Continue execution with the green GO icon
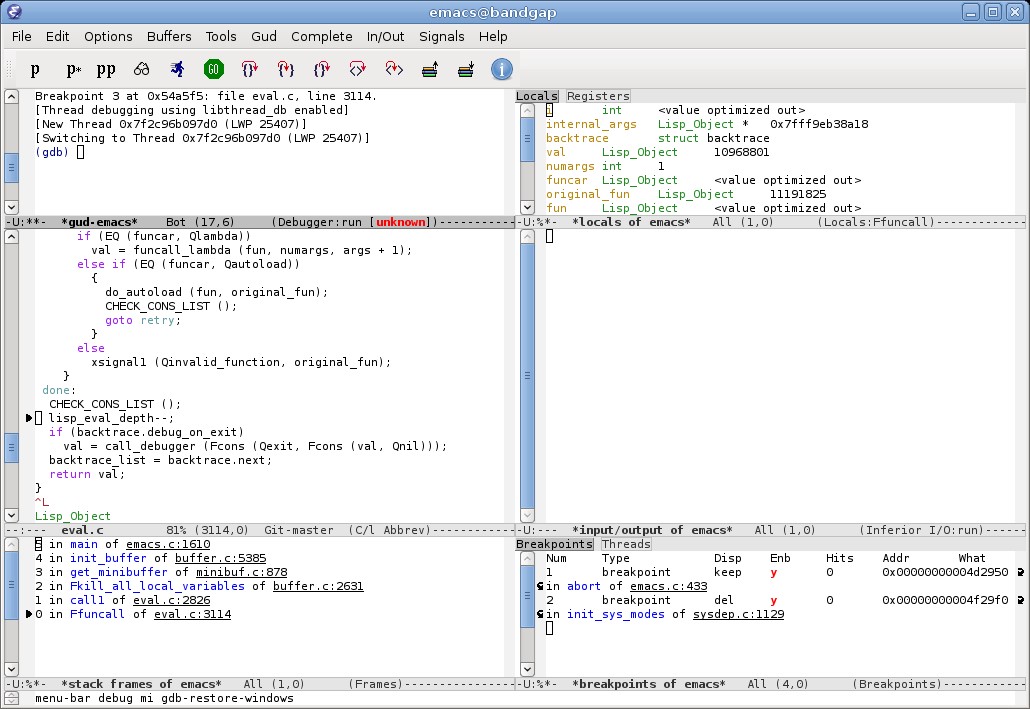 point(213,69)
